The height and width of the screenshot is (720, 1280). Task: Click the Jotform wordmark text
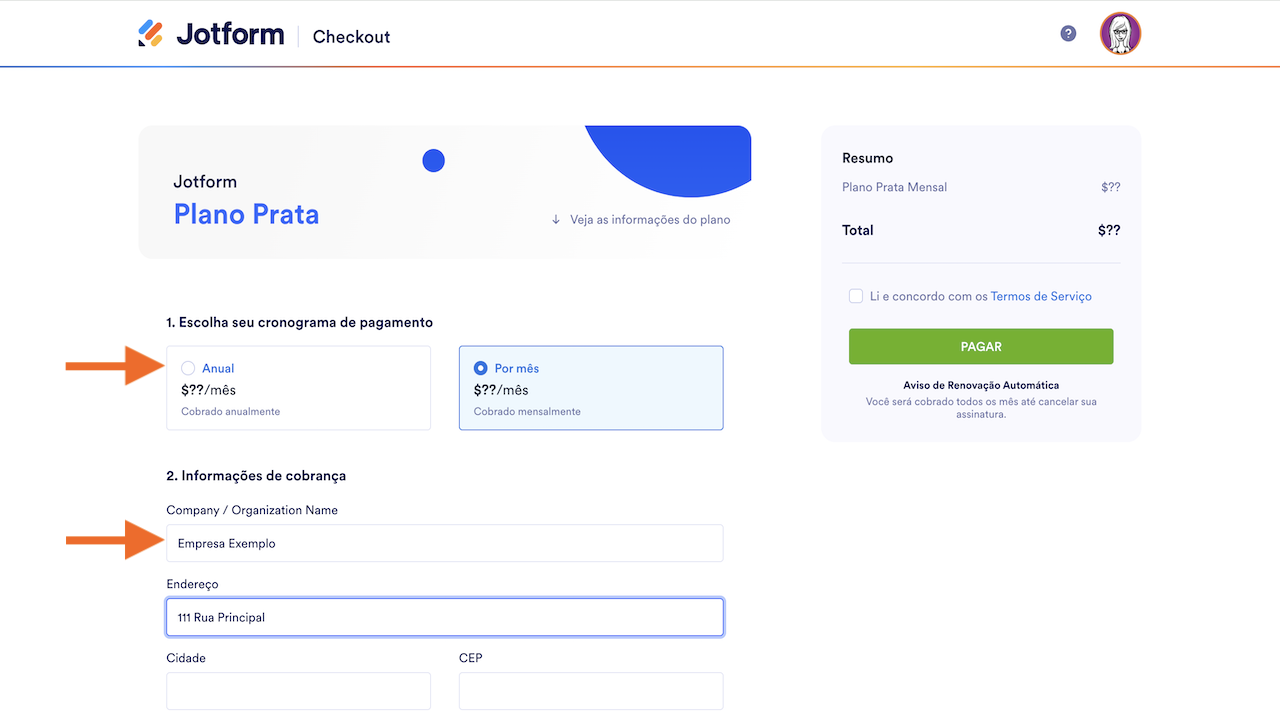point(230,34)
